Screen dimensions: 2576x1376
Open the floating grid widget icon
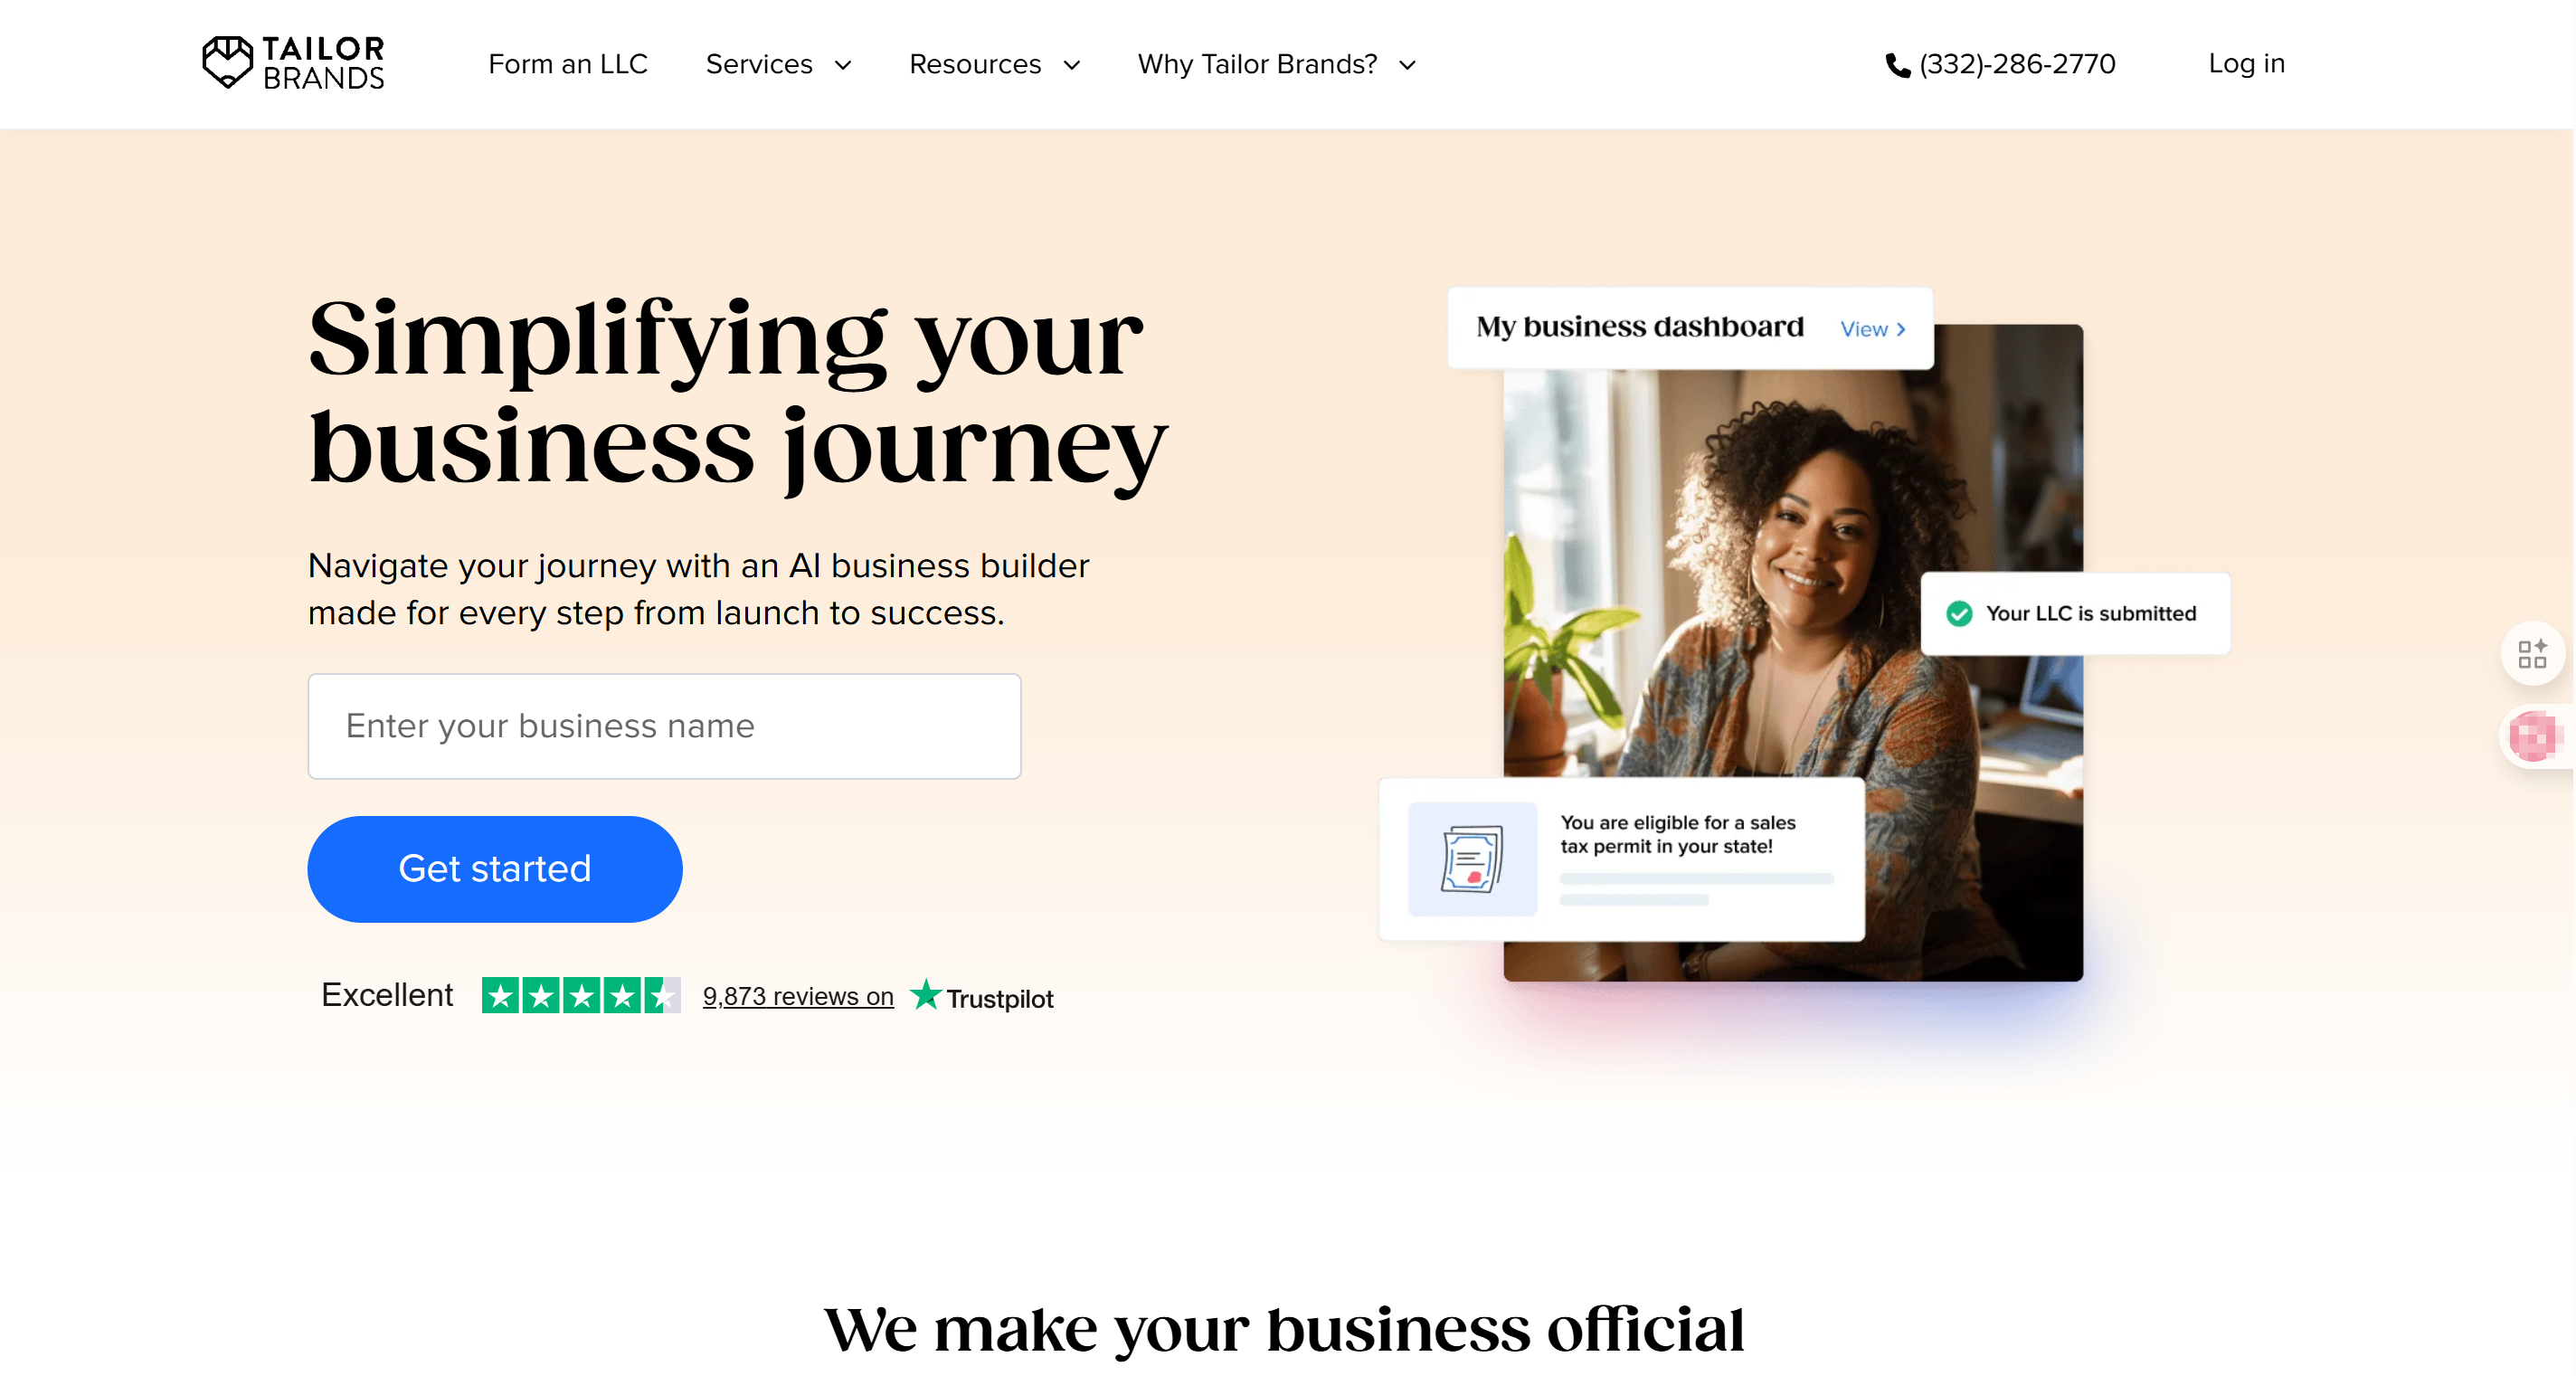pyautogui.click(x=2532, y=654)
